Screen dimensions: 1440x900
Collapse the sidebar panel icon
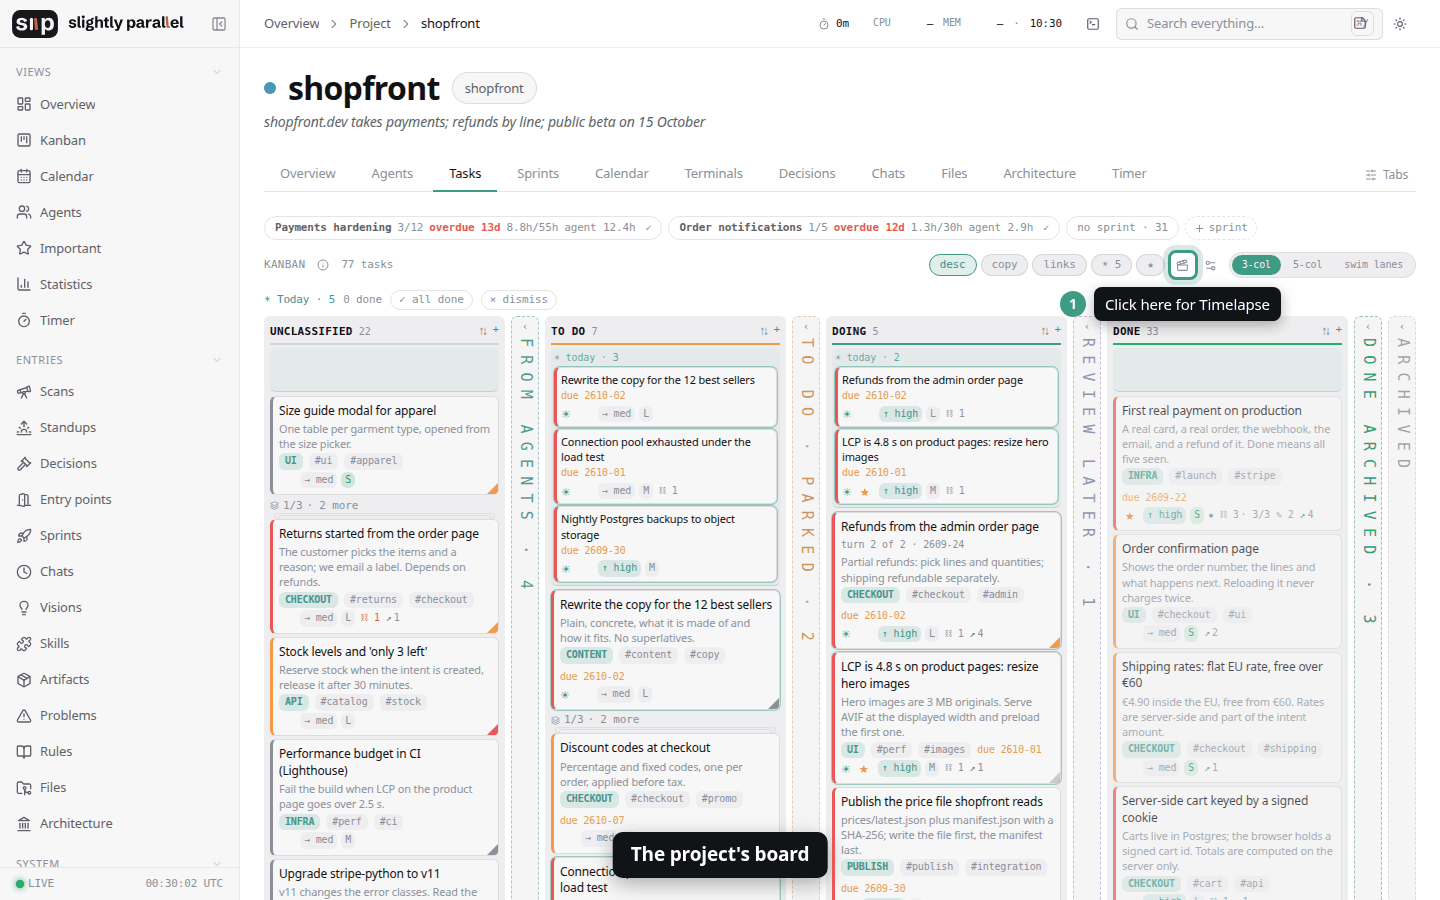point(219,24)
